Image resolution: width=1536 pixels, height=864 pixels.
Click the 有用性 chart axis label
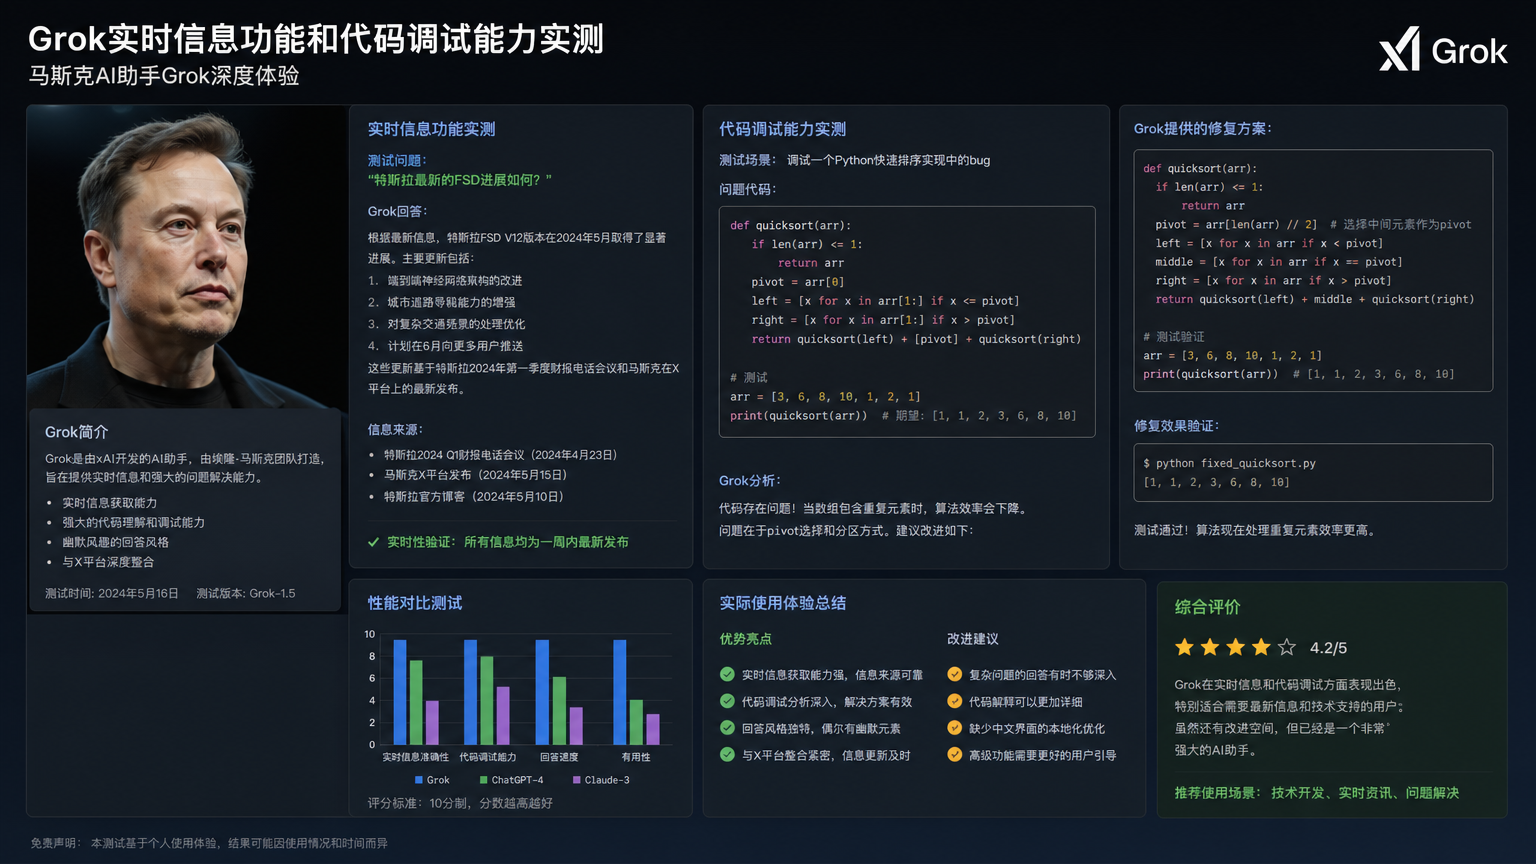636,757
